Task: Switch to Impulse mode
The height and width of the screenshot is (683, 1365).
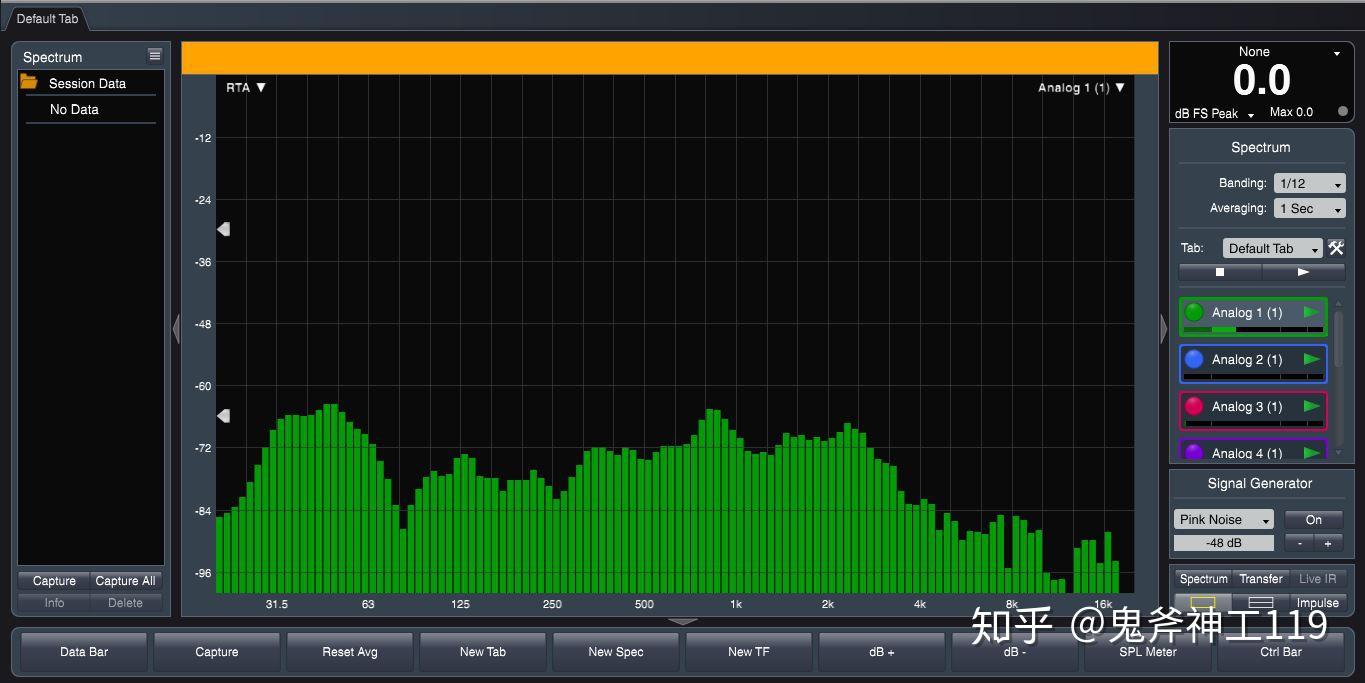Action: (1317, 603)
